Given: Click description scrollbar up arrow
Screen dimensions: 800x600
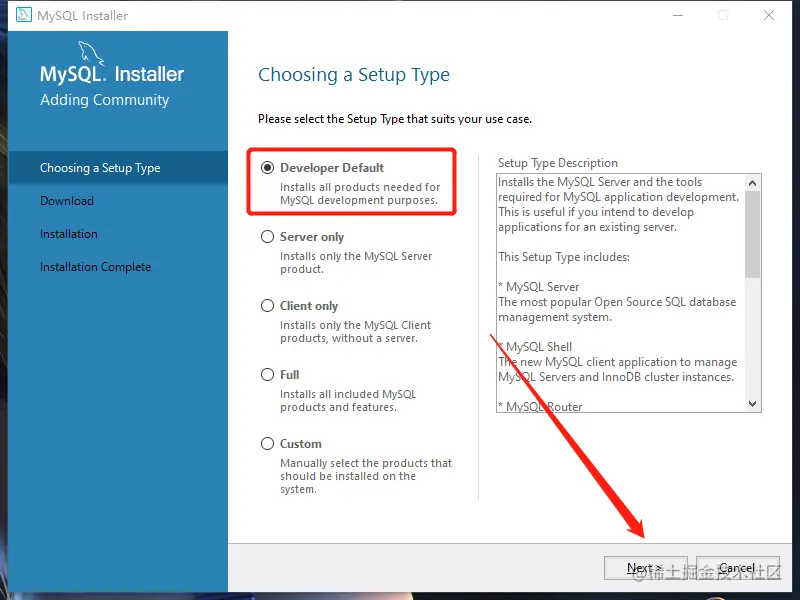Looking at the screenshot, I should click(753, 183).
